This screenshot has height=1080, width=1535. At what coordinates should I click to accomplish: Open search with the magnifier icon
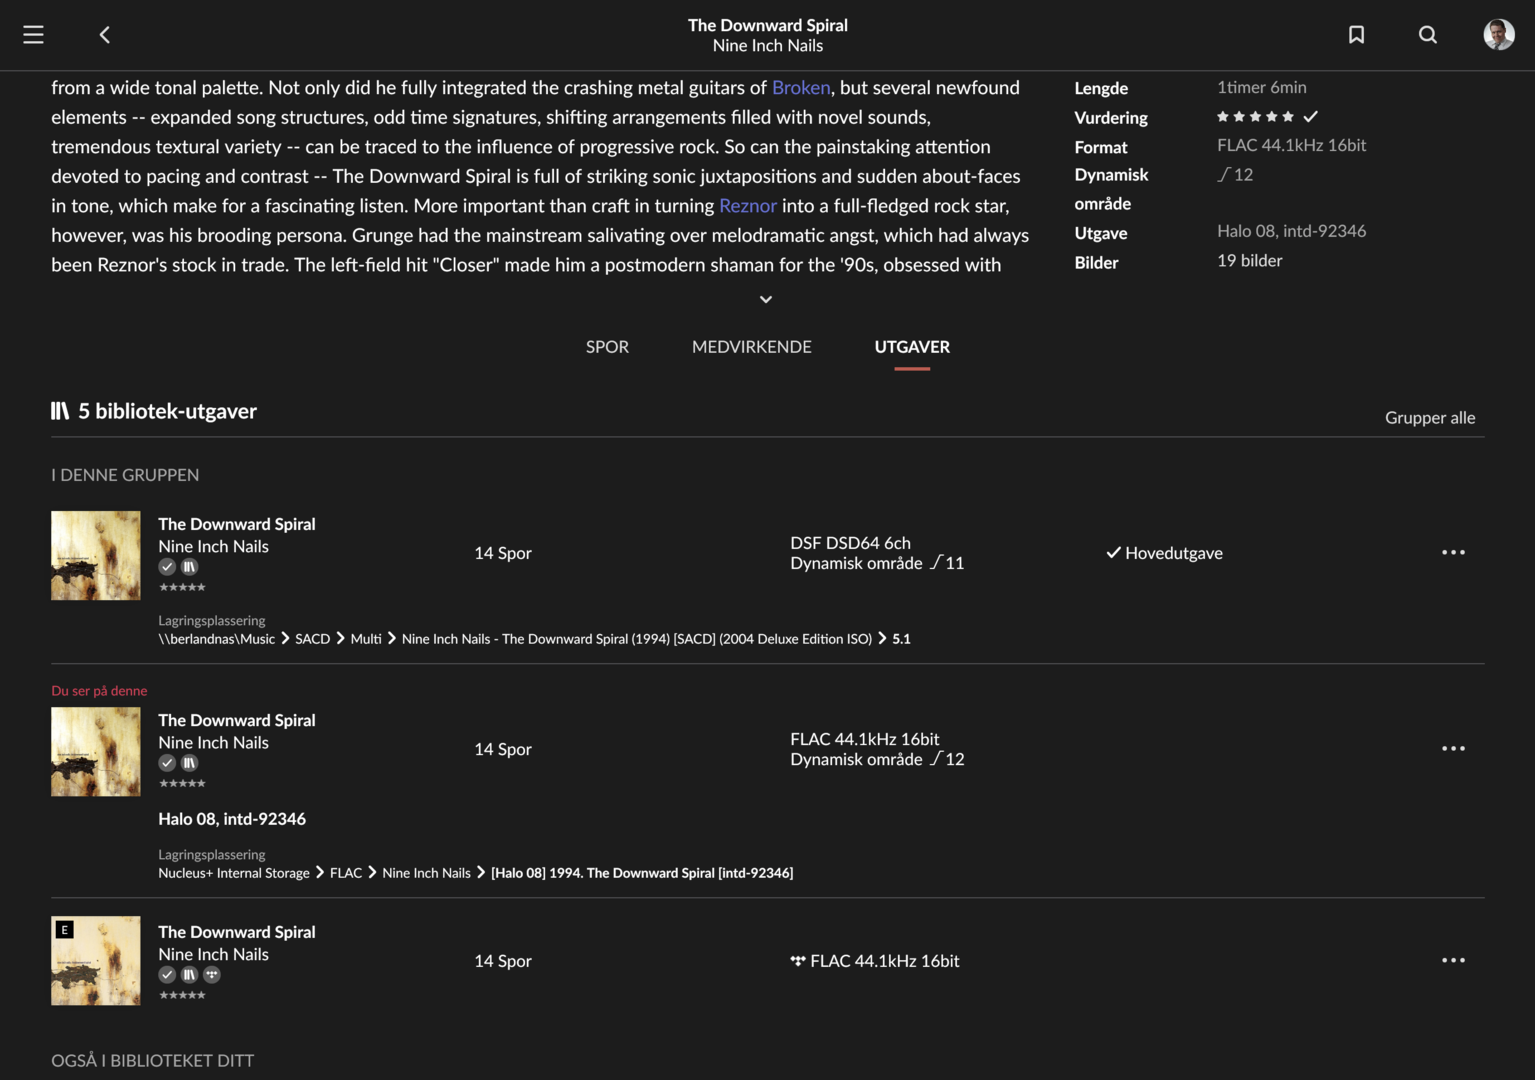point(1428,35)
